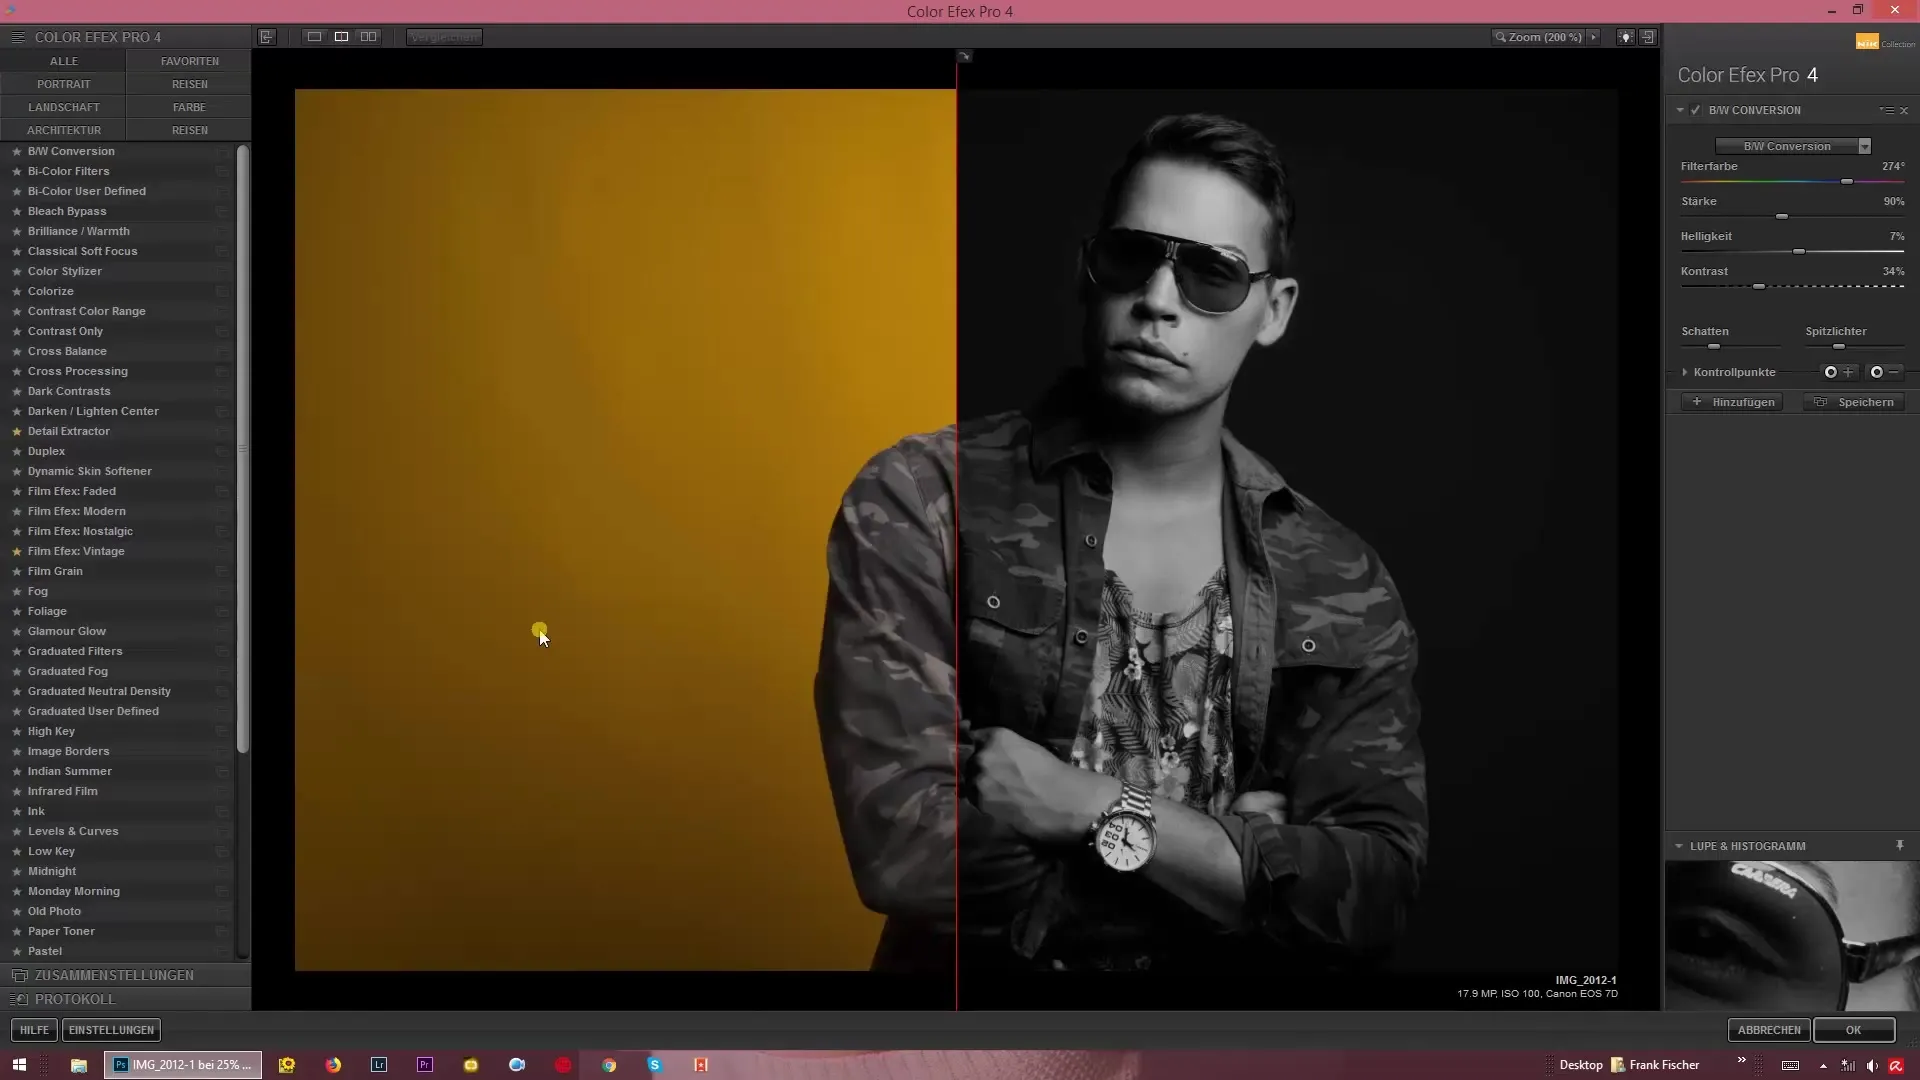This screenshot has height=1080, width=1920.
Task: Open the Einstellungen button
Action: pos(111,1030)
